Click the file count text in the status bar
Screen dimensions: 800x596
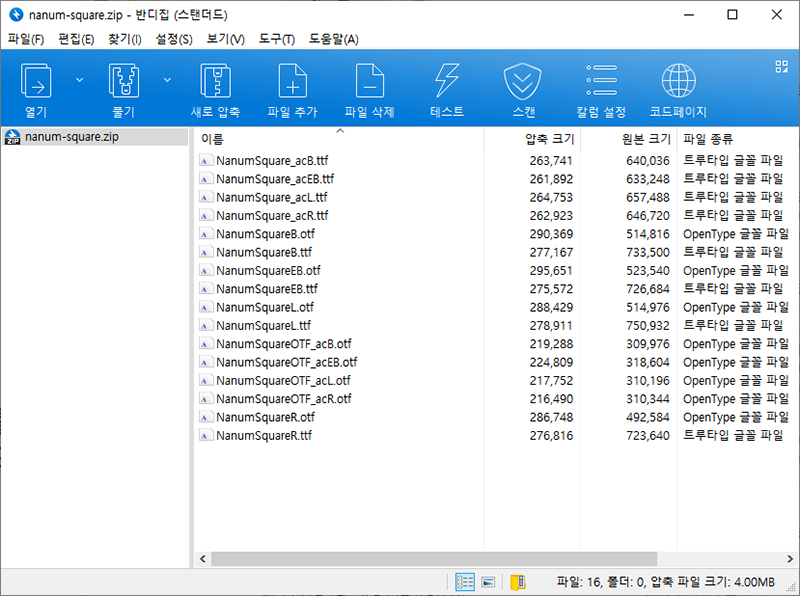pyautogui.click(x=579, y=582)
